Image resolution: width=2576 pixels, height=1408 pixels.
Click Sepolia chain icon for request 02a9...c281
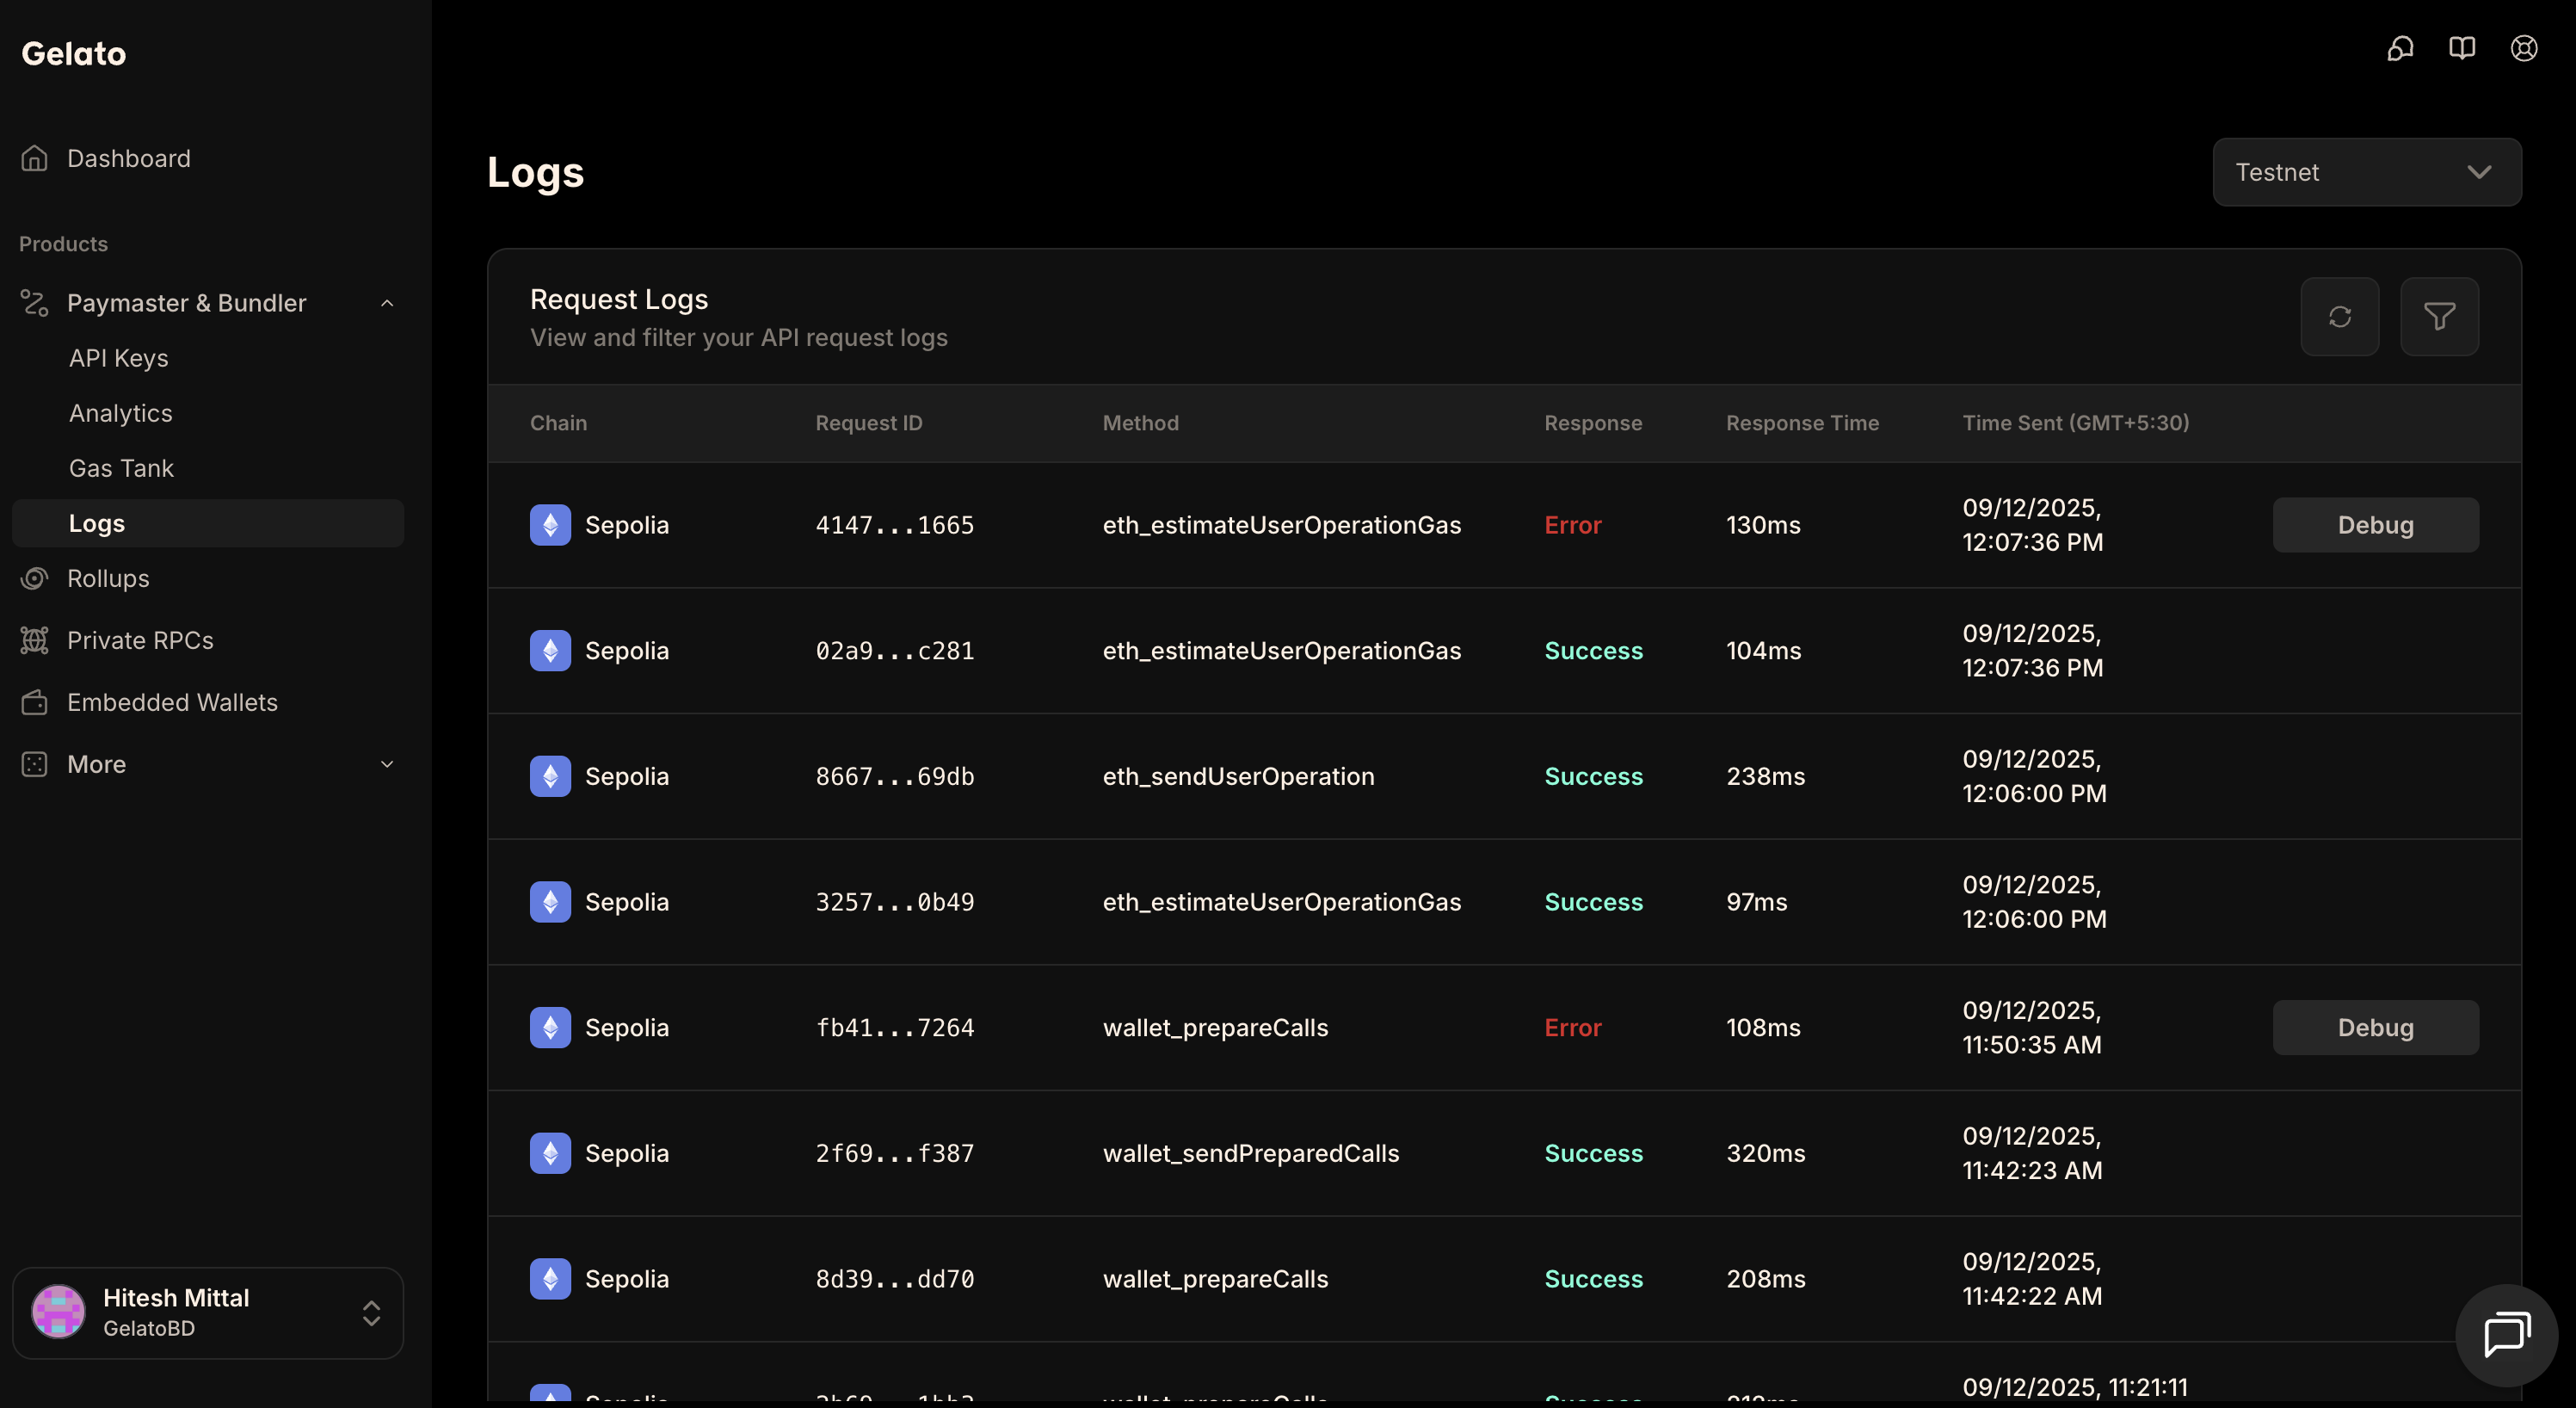[x=550, y=651]
